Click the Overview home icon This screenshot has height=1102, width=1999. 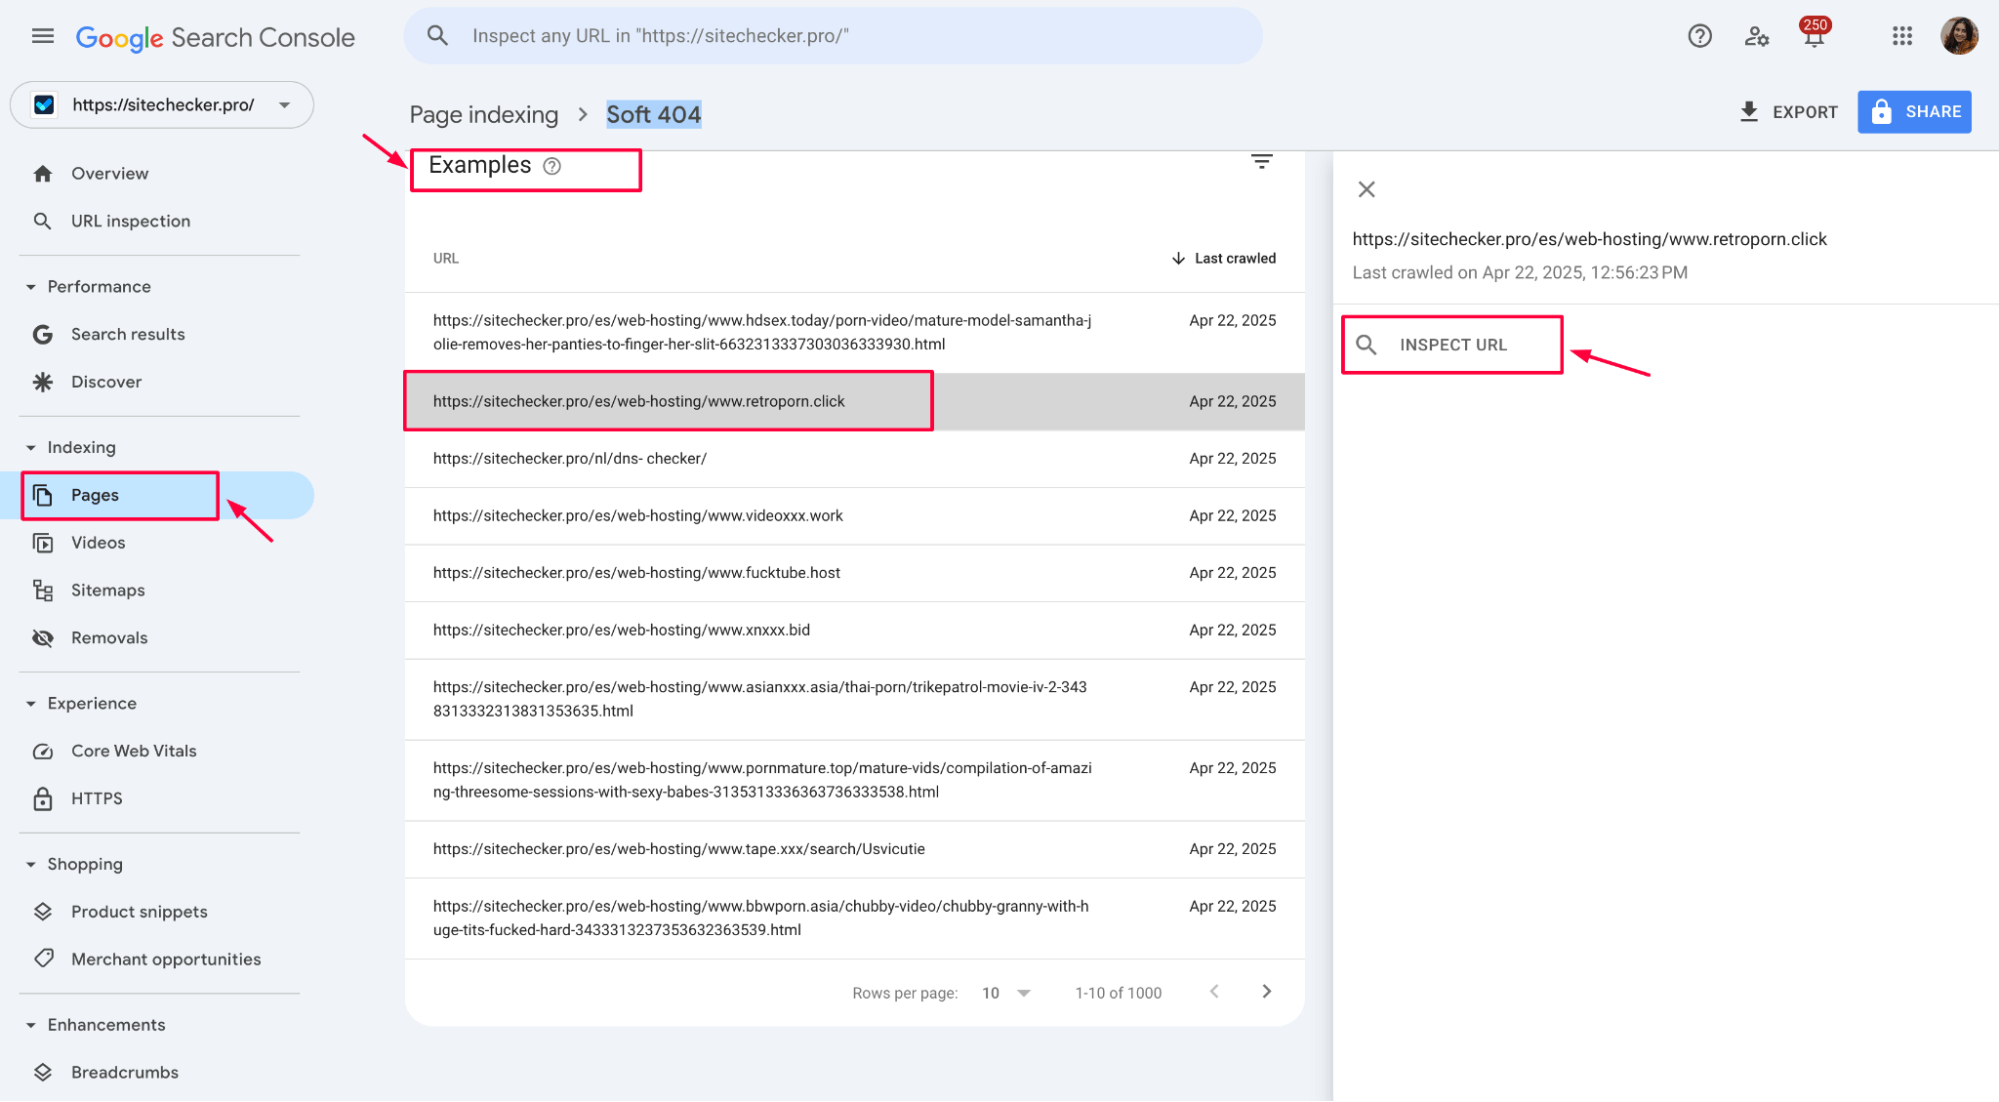pos(42,174)
